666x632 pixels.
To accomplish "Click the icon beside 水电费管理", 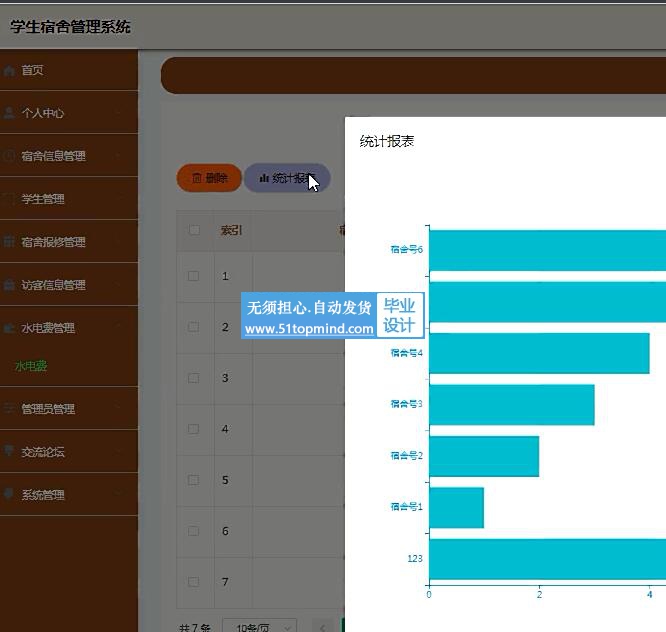I will 10,328.
